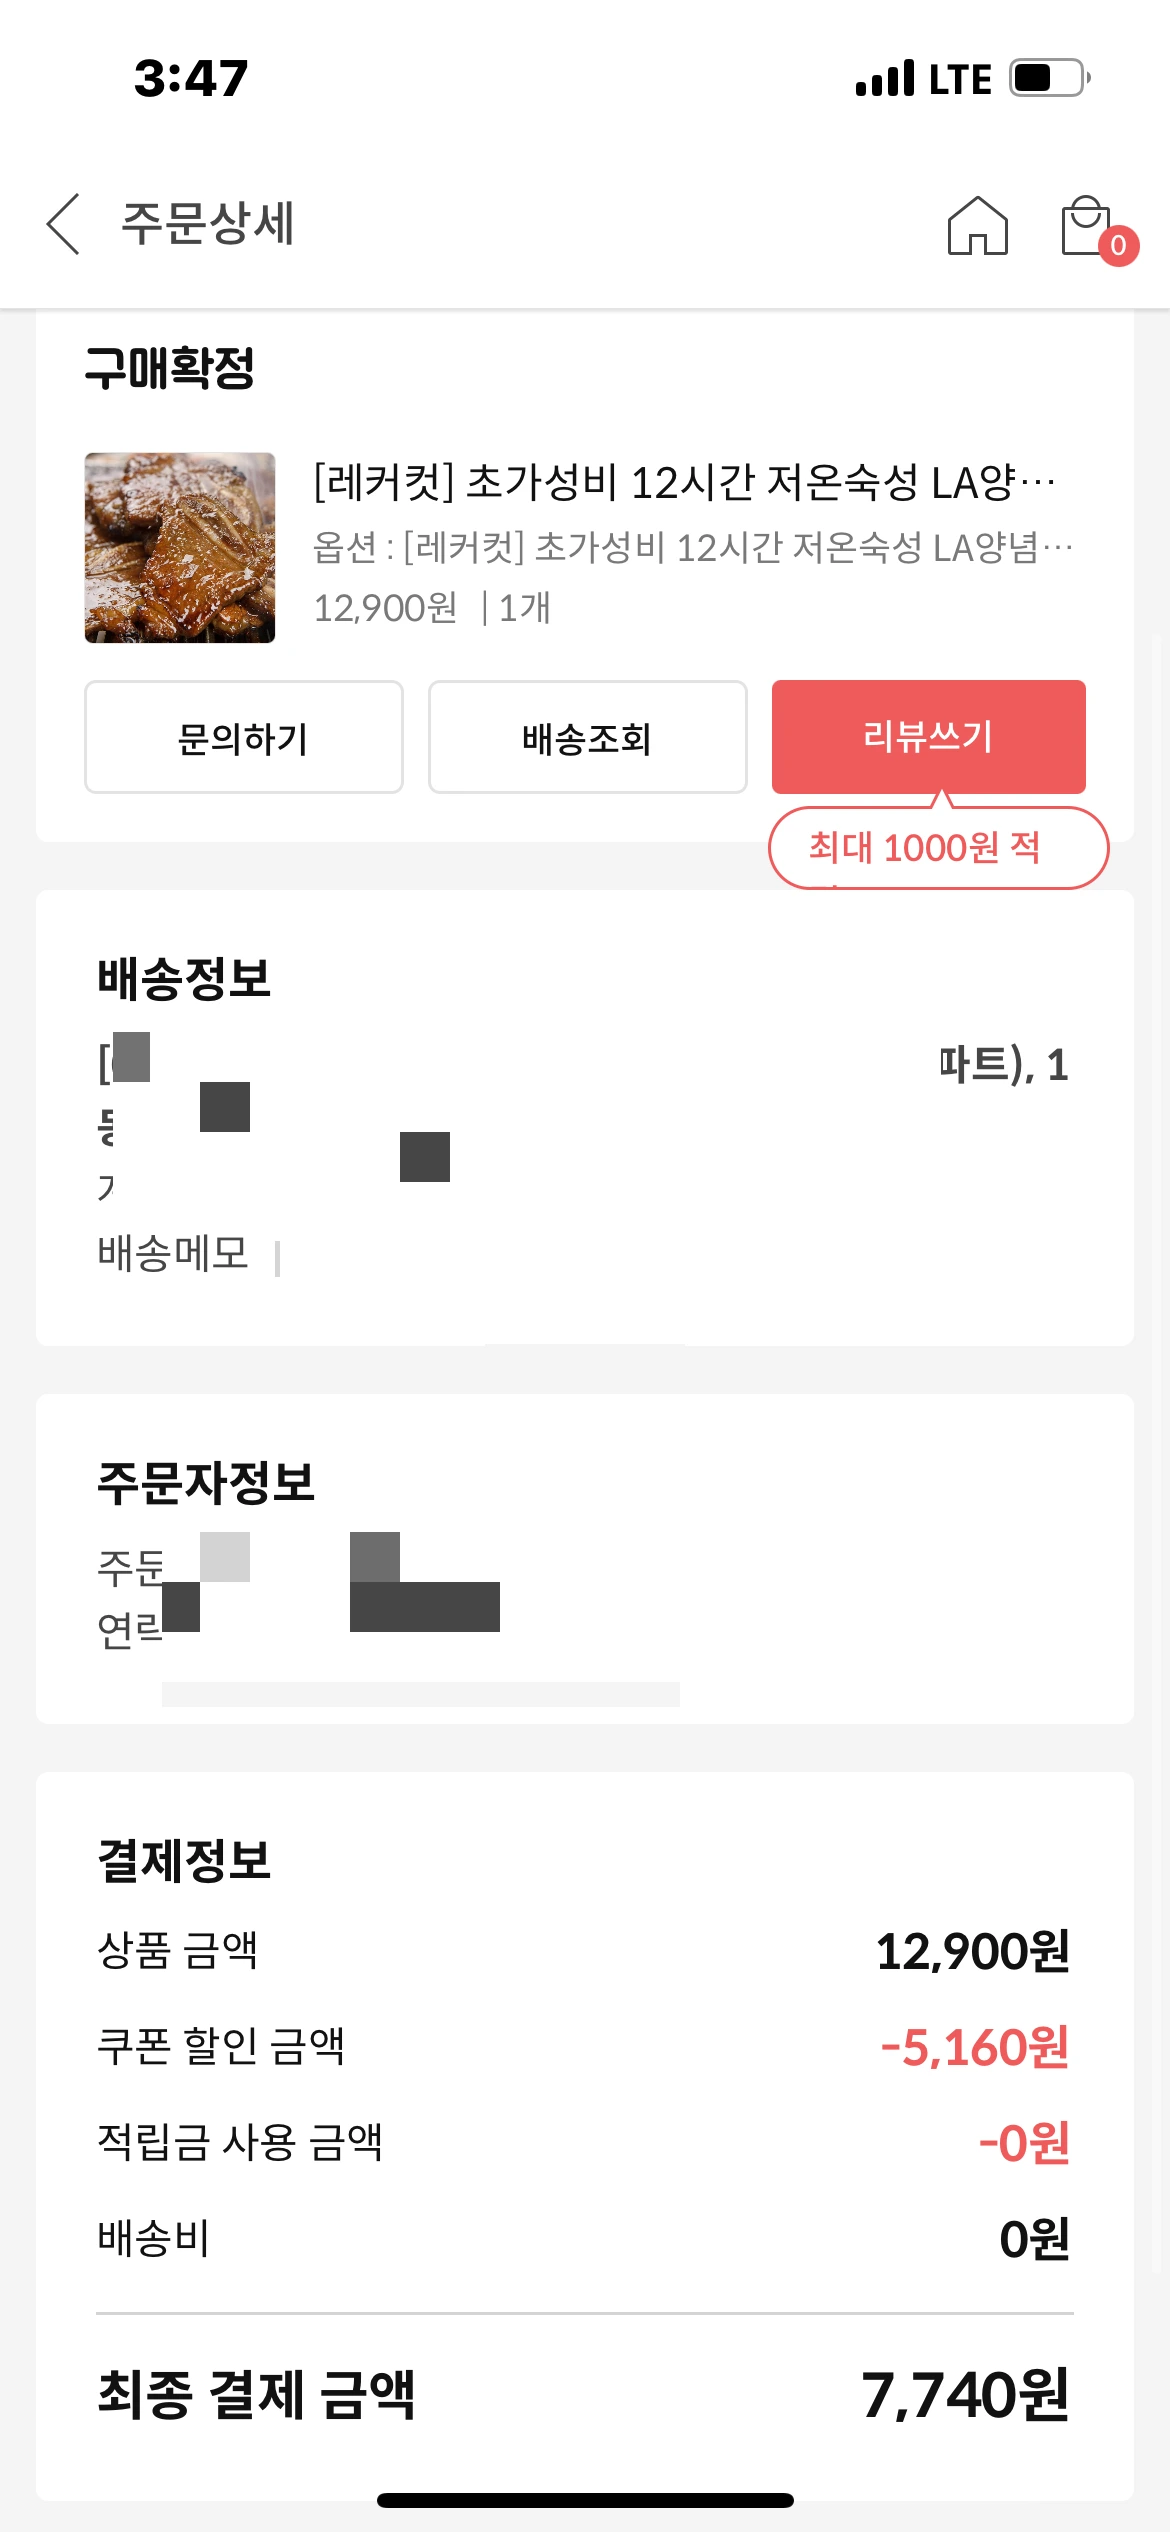Tap the 3:47 status bar clock

point(191,78)
